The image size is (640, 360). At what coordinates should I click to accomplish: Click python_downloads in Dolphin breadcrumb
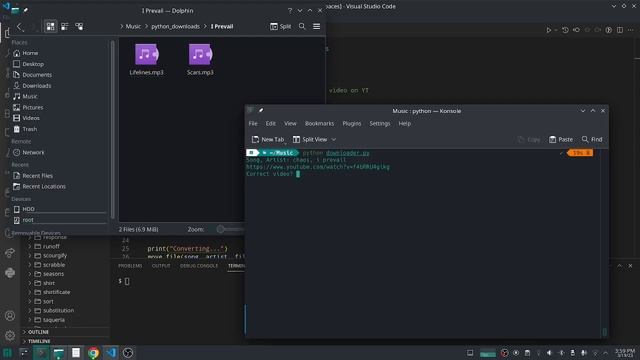176,27
